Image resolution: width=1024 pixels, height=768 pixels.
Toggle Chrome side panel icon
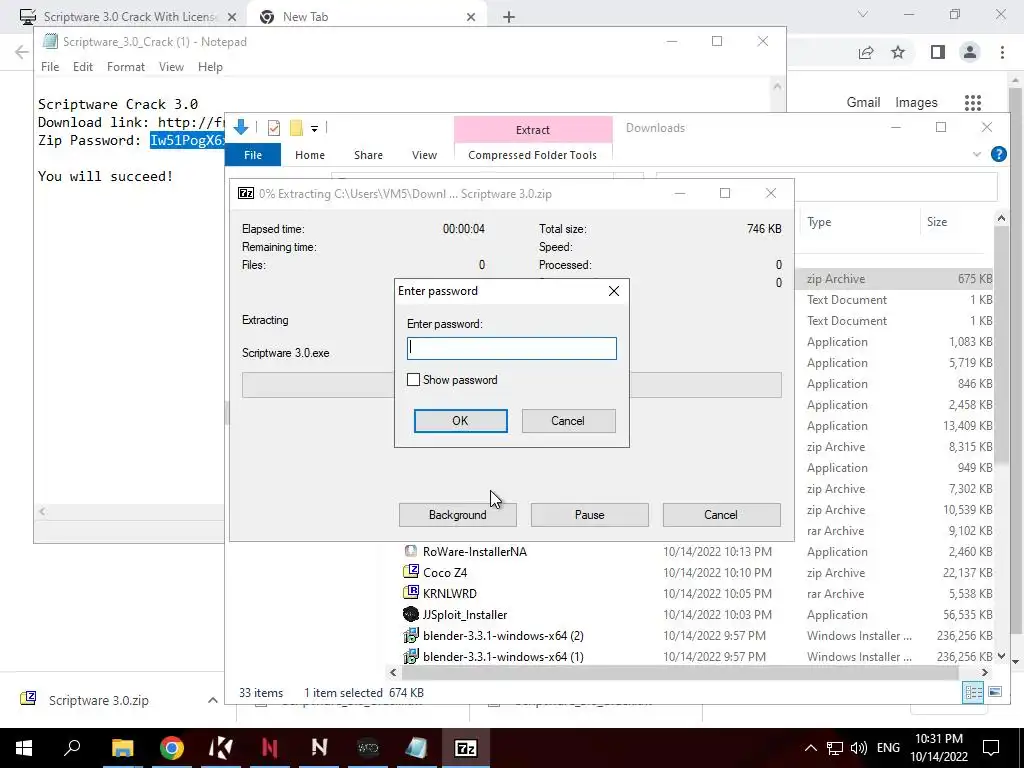pos(938,52)
